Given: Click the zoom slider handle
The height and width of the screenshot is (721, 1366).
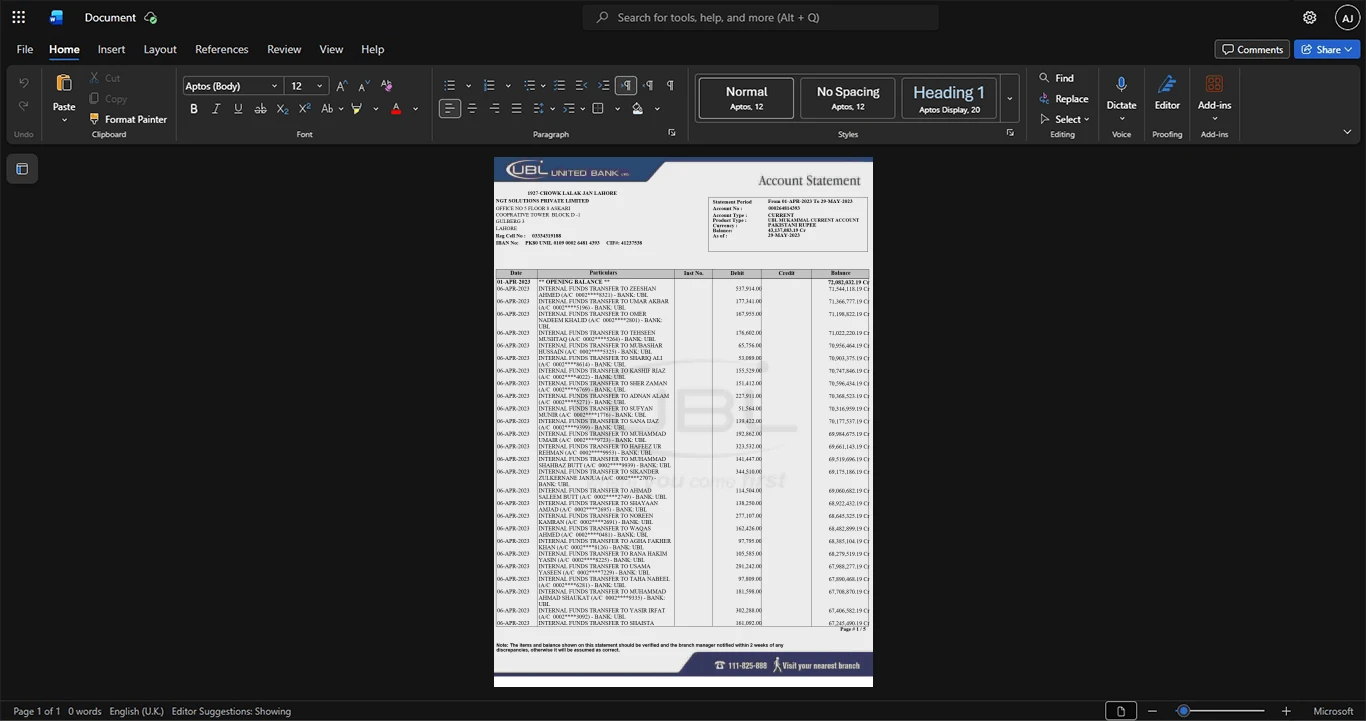Looking at the screenshot, I should tap(1183, 711).
